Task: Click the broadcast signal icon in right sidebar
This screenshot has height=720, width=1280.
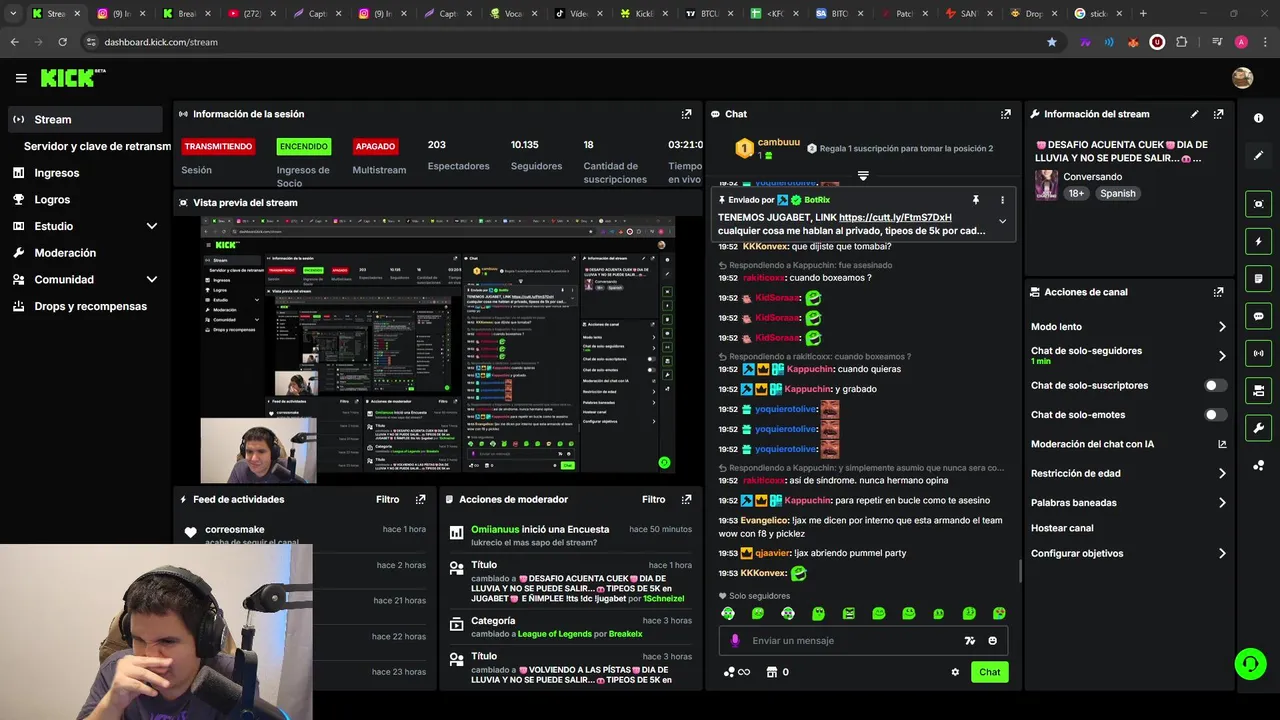Action: [x=1258, y=353]
